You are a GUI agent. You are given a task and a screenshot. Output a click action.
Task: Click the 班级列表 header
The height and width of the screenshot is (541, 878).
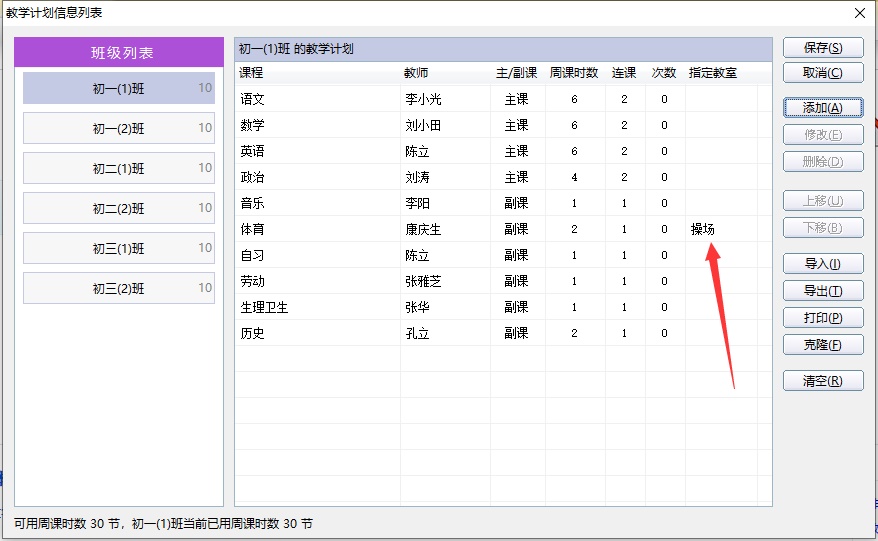click(119, 53)
